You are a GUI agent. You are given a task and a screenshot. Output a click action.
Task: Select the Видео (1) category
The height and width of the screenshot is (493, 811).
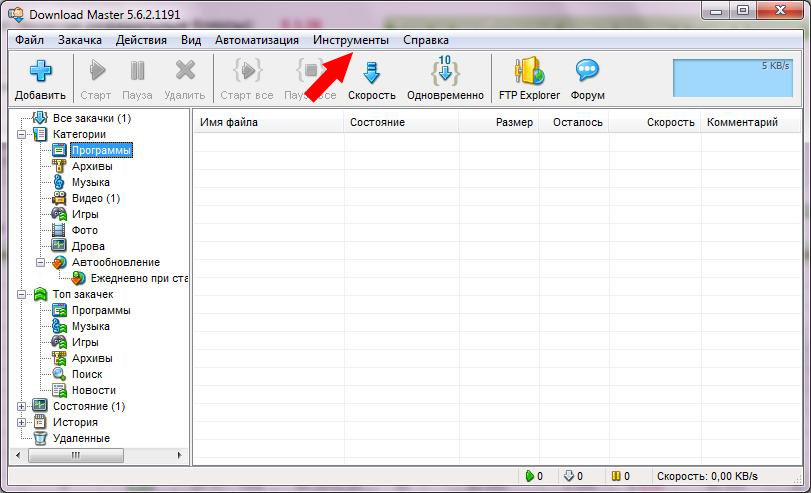click(x=95, y=198)
